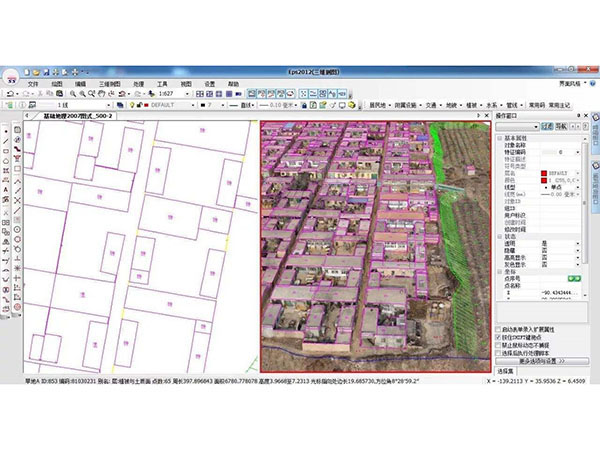The height and width of the screenshot is (450, 600).
Task: Click the red target icon at bottom of left toolbar
Action: click(x=17, y=307)
